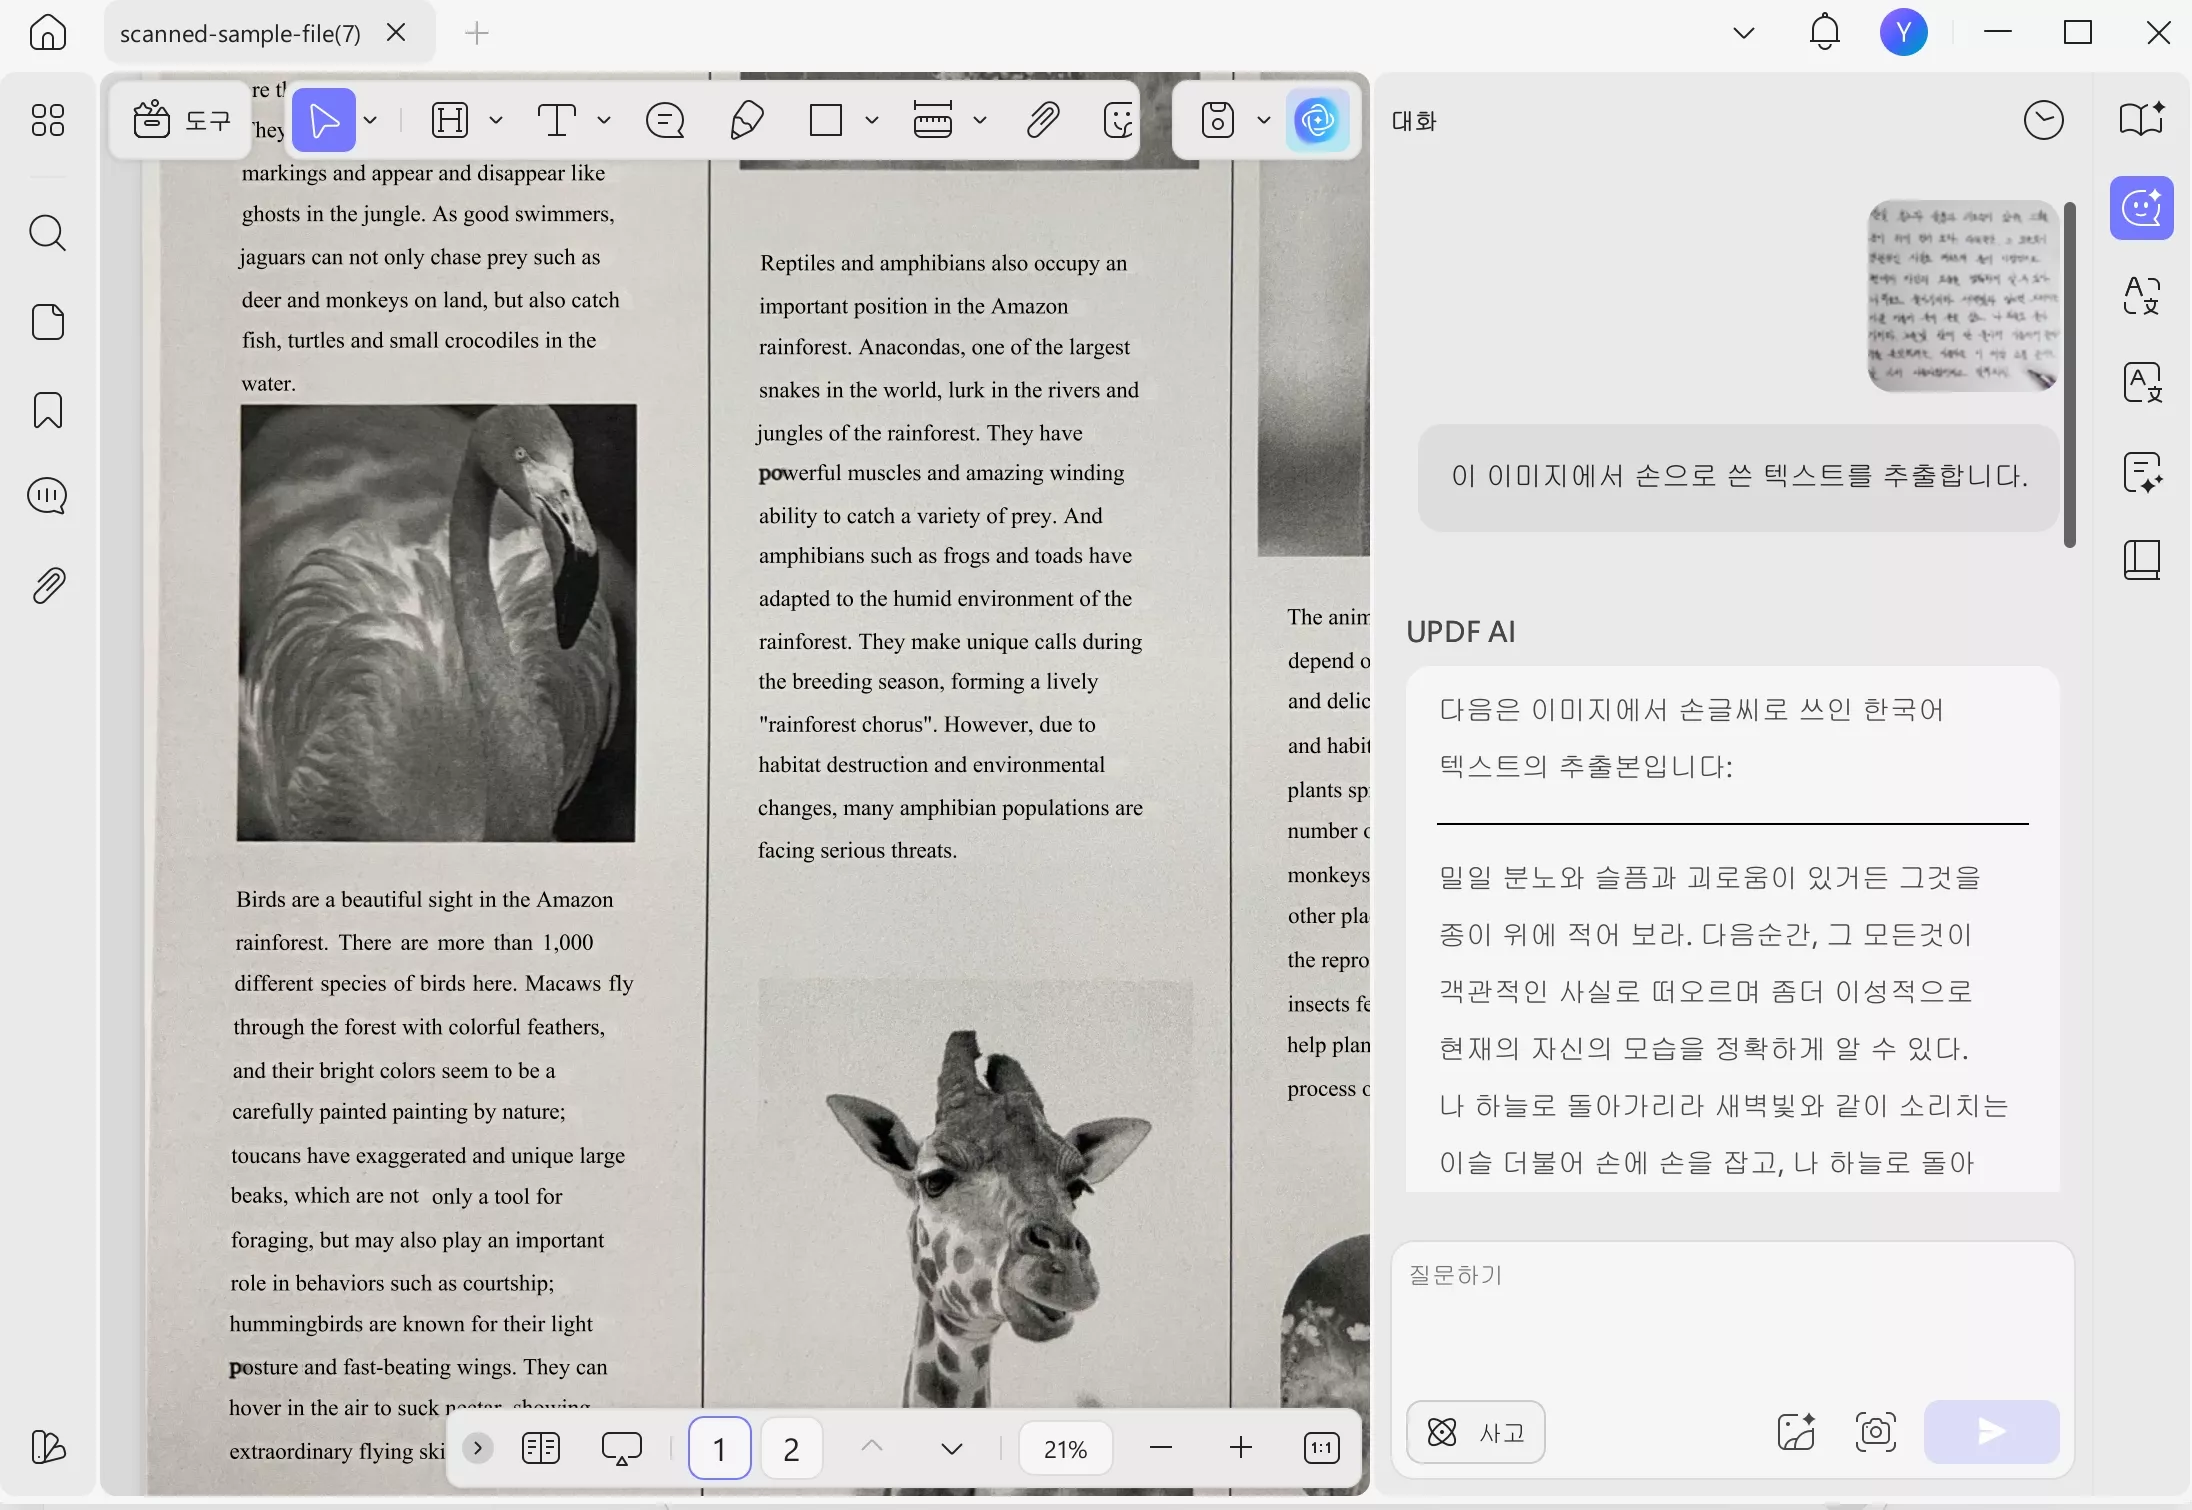Open the search tool in left sidebar
2192x1510 pixels.
pyautogui.click(x=47, y=233)
